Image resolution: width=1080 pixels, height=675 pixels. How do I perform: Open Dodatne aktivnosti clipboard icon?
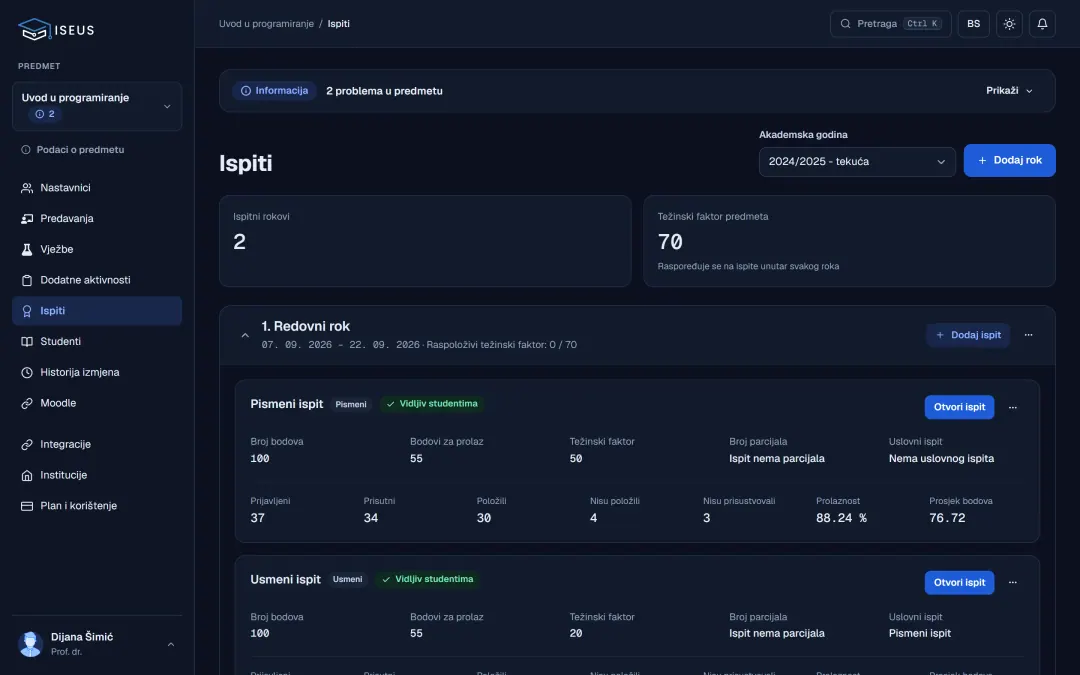pyautogui.click(x=27, y=280)
